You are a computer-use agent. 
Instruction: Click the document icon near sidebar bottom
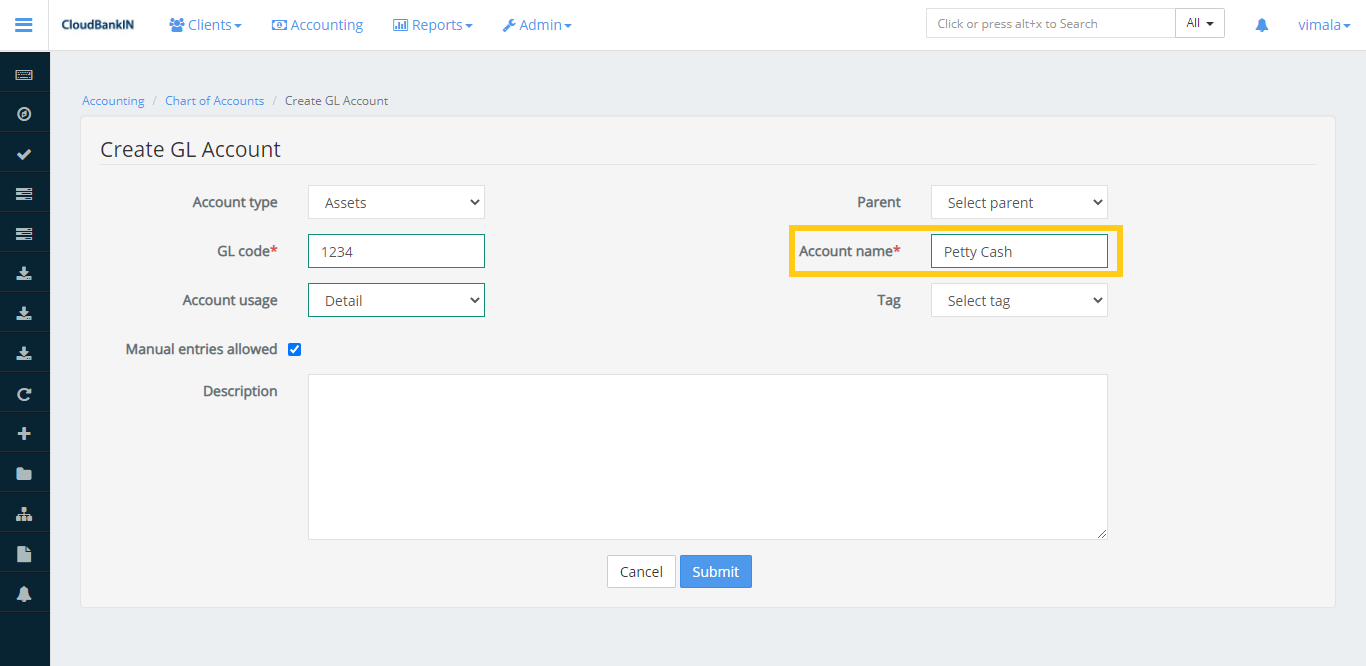25,552
